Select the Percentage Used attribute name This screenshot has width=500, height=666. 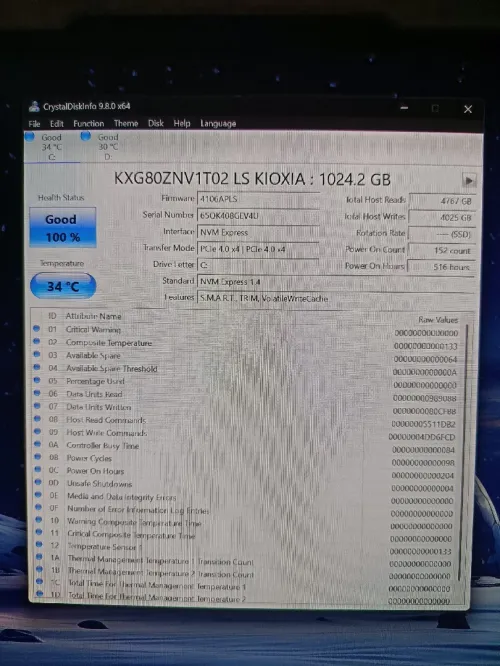[95, 381]
